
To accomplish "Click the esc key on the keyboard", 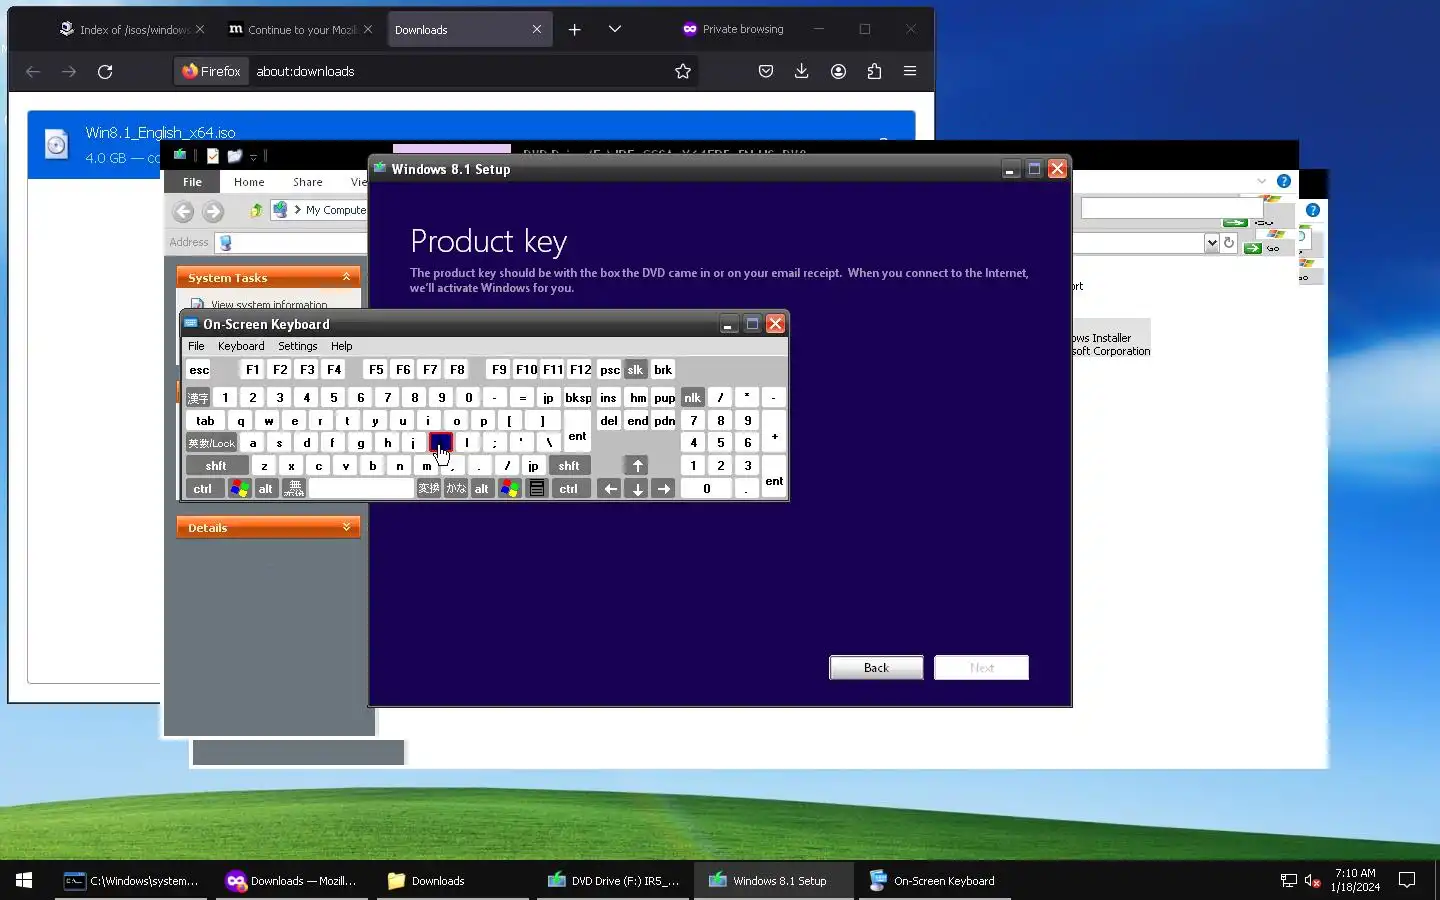I will 199,370.
